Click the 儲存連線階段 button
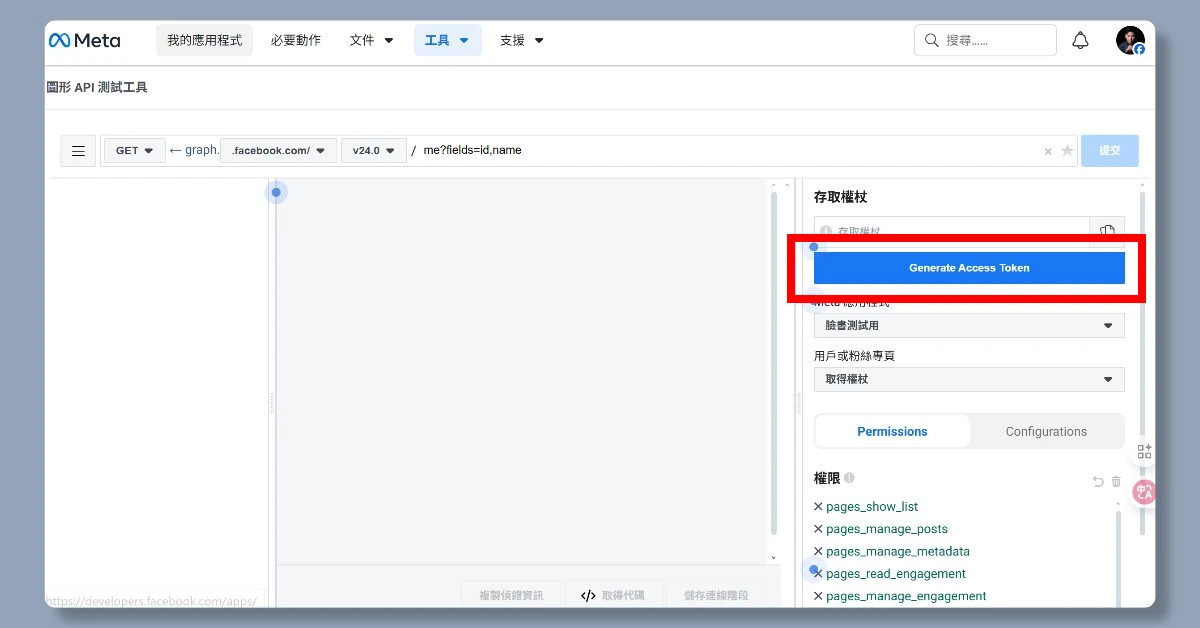 pyautogui.click(x=717, y=595)
